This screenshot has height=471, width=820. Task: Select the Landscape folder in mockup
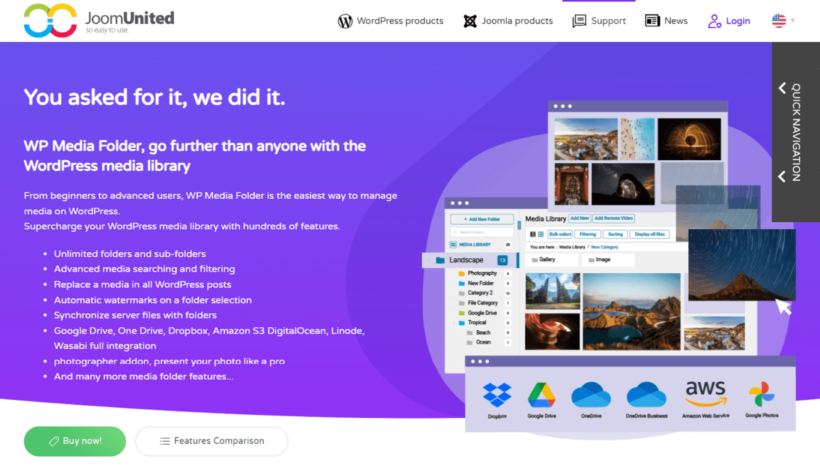click(470, 260)
